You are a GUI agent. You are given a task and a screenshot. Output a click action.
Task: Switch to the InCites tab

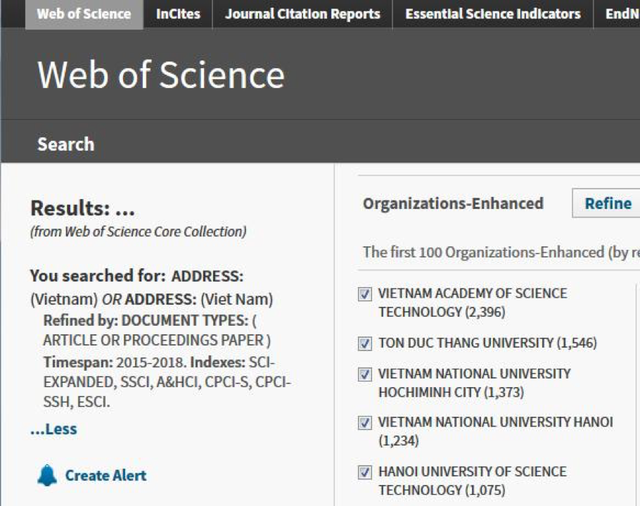(178, 14)
